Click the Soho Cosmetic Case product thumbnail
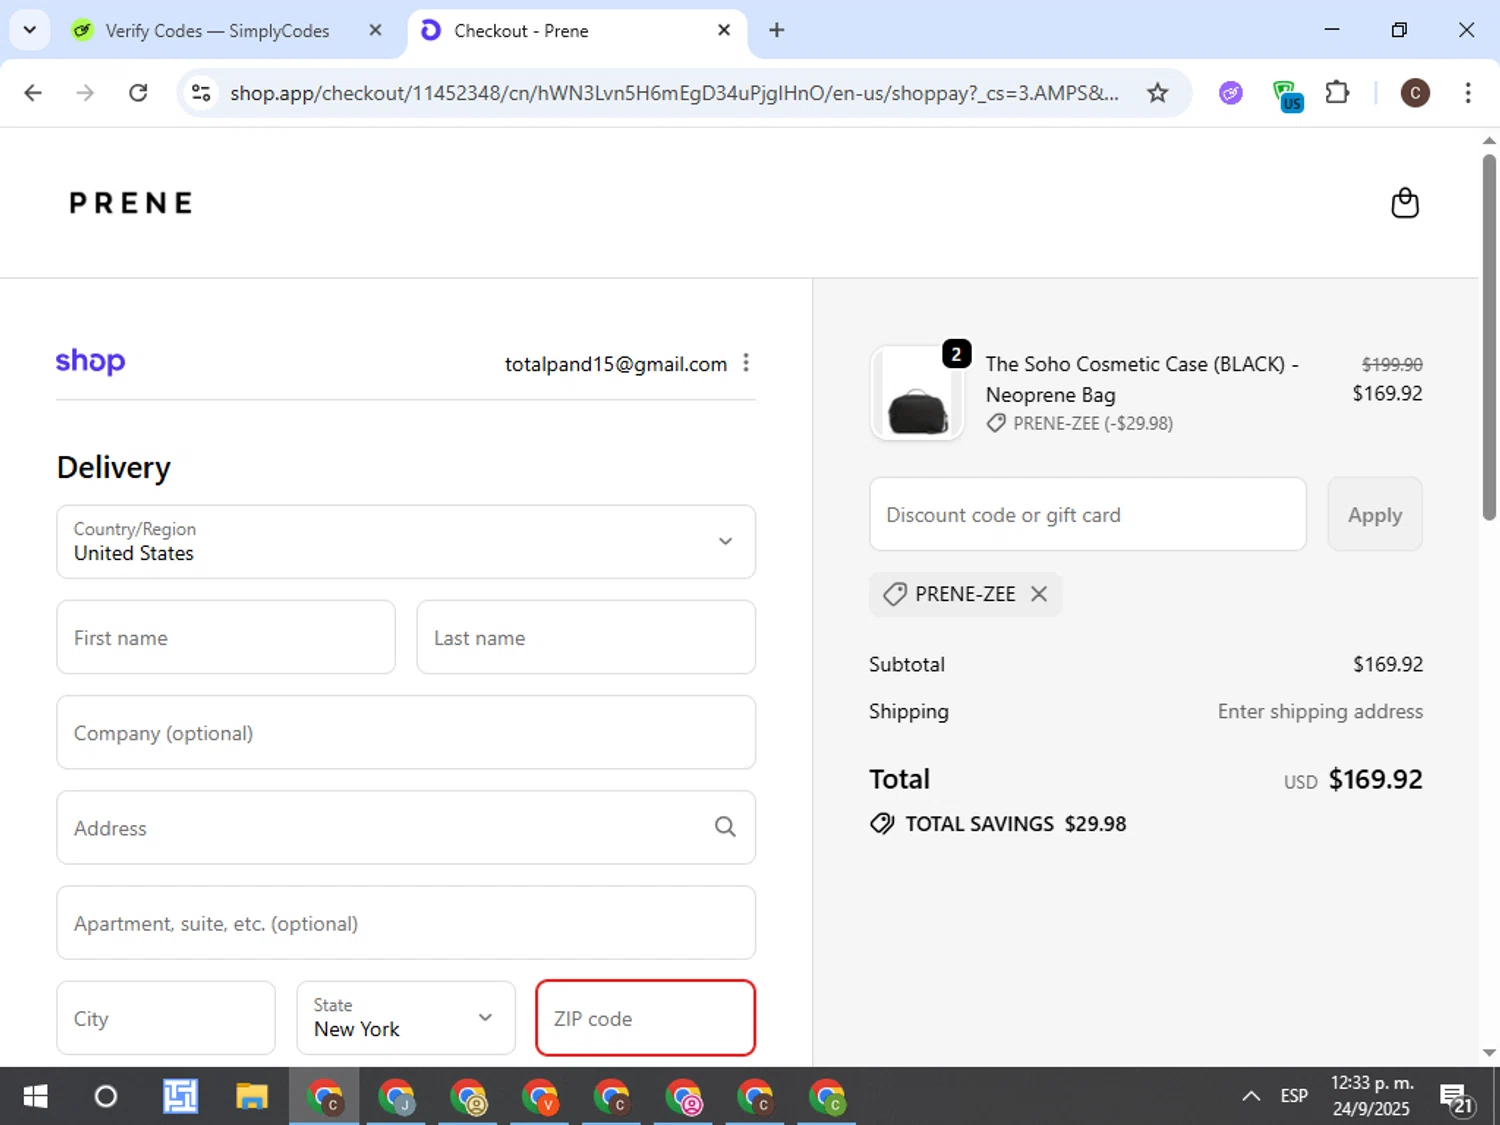Screen dimensions: 1500x1125 (917, 393)
